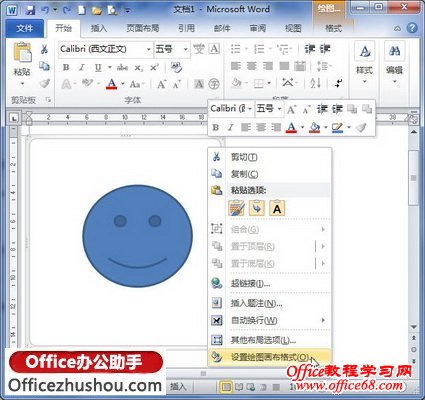Screen dimensions: 425x400
Task: Click the Redo icon in quick access toolbar
Action: click(x=67, y=10)
